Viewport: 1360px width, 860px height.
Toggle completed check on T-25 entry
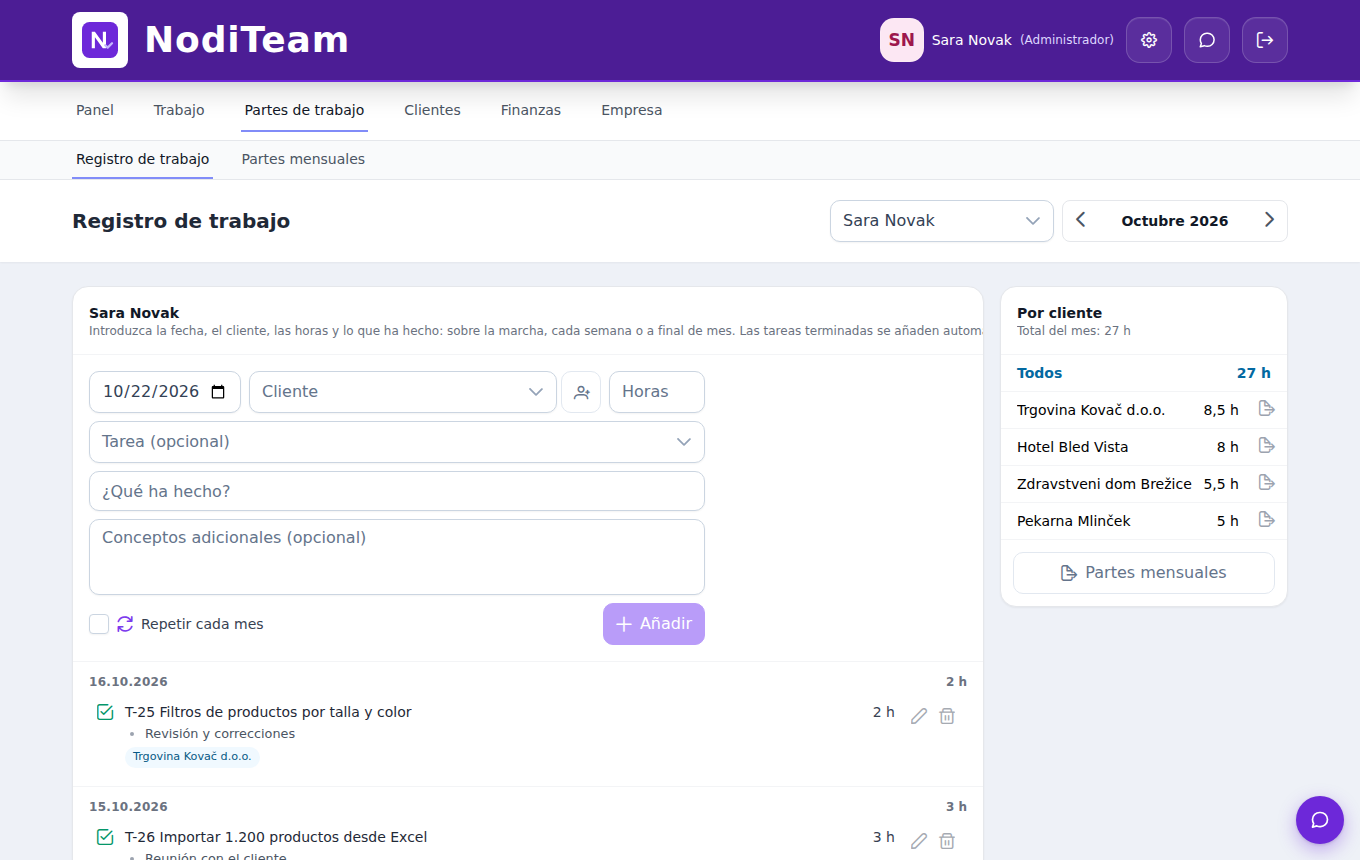(x=105, y=712)
